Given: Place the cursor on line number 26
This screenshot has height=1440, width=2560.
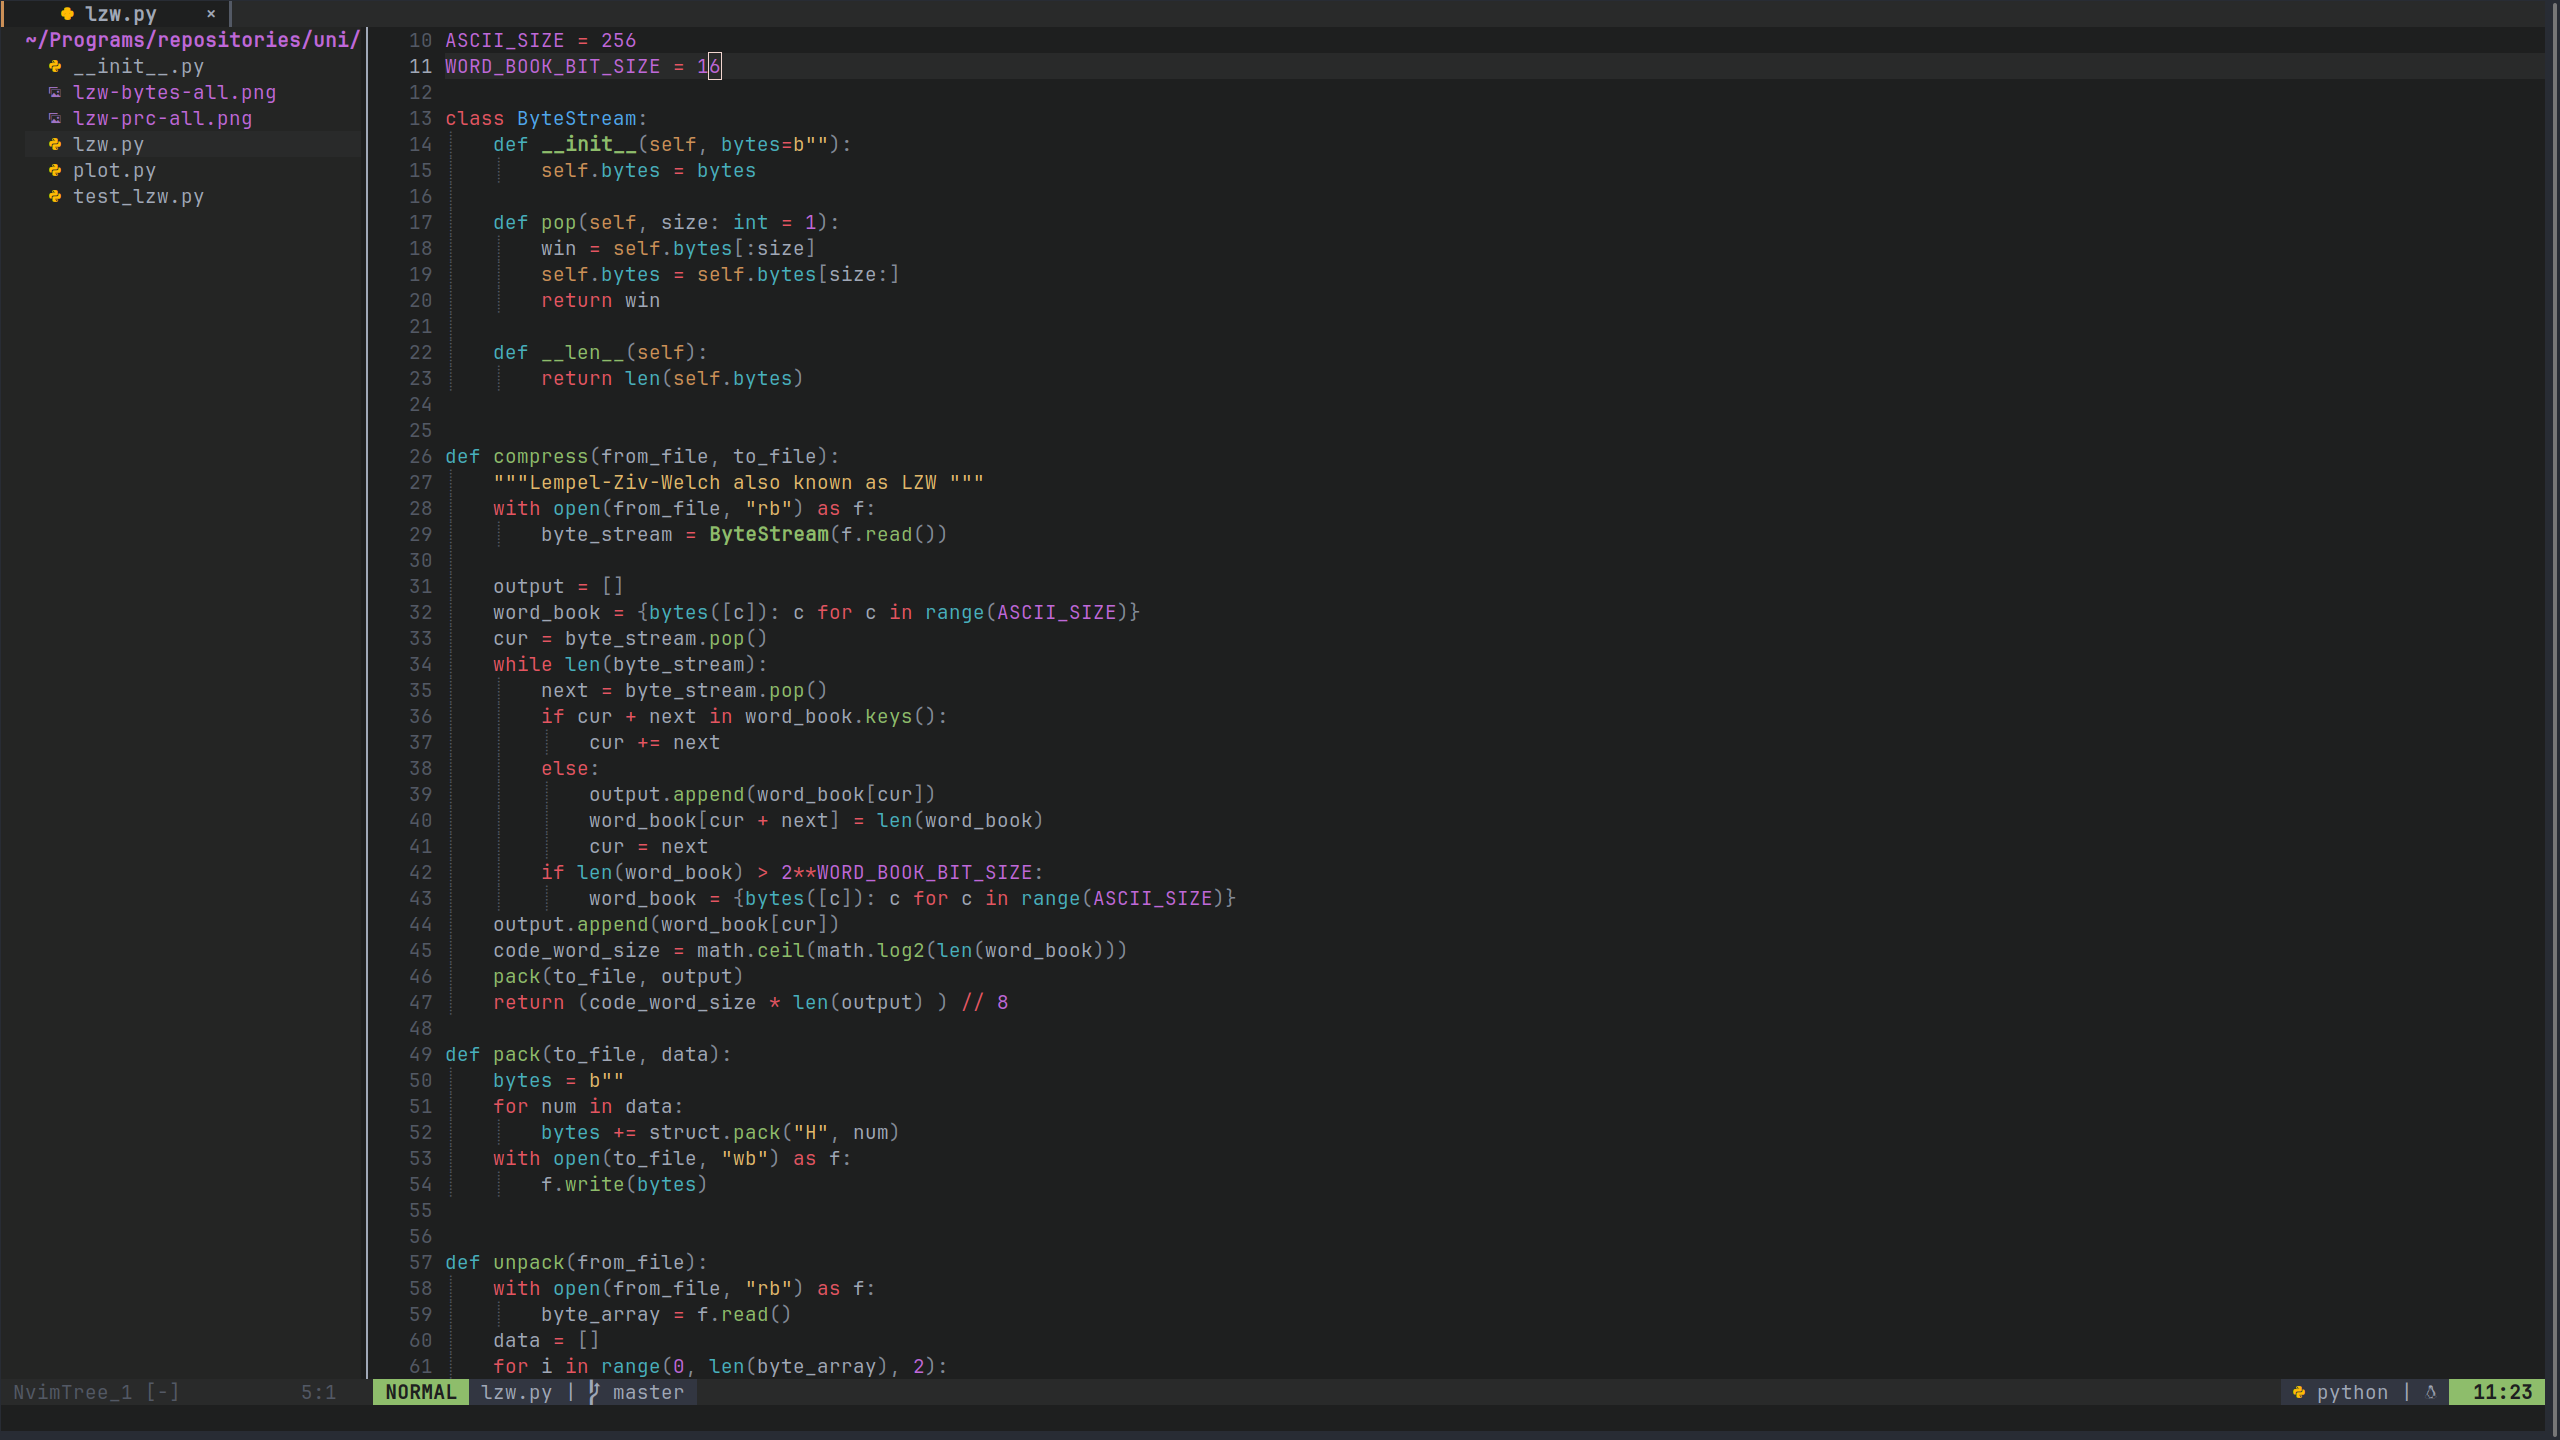Looking at the screenshot, I should [420, 456].
